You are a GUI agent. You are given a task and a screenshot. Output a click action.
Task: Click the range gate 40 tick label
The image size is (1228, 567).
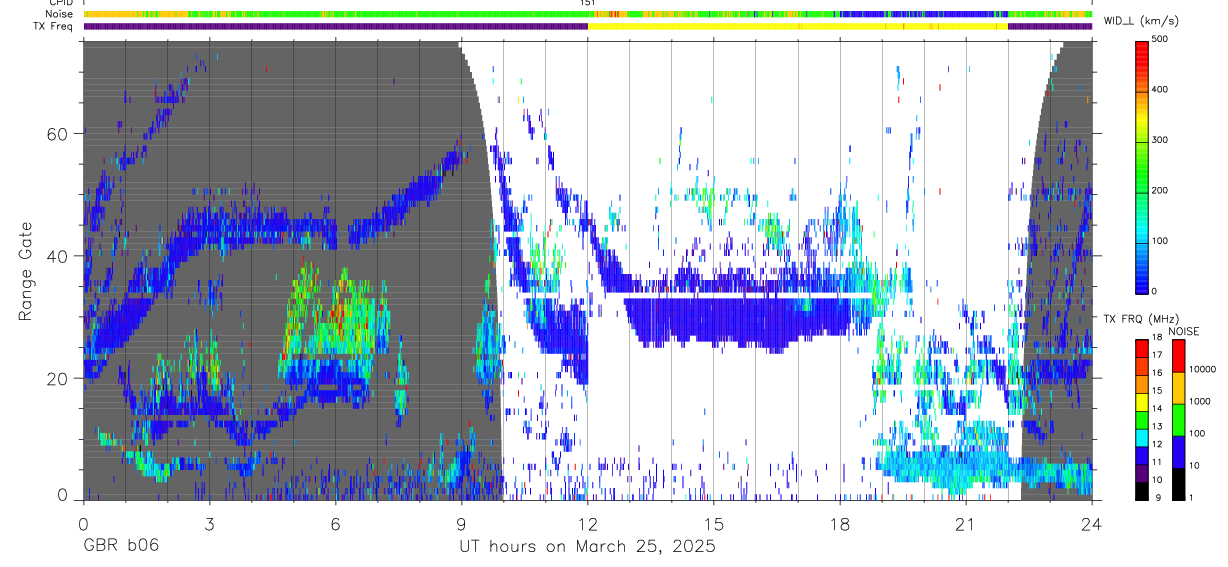57,256
